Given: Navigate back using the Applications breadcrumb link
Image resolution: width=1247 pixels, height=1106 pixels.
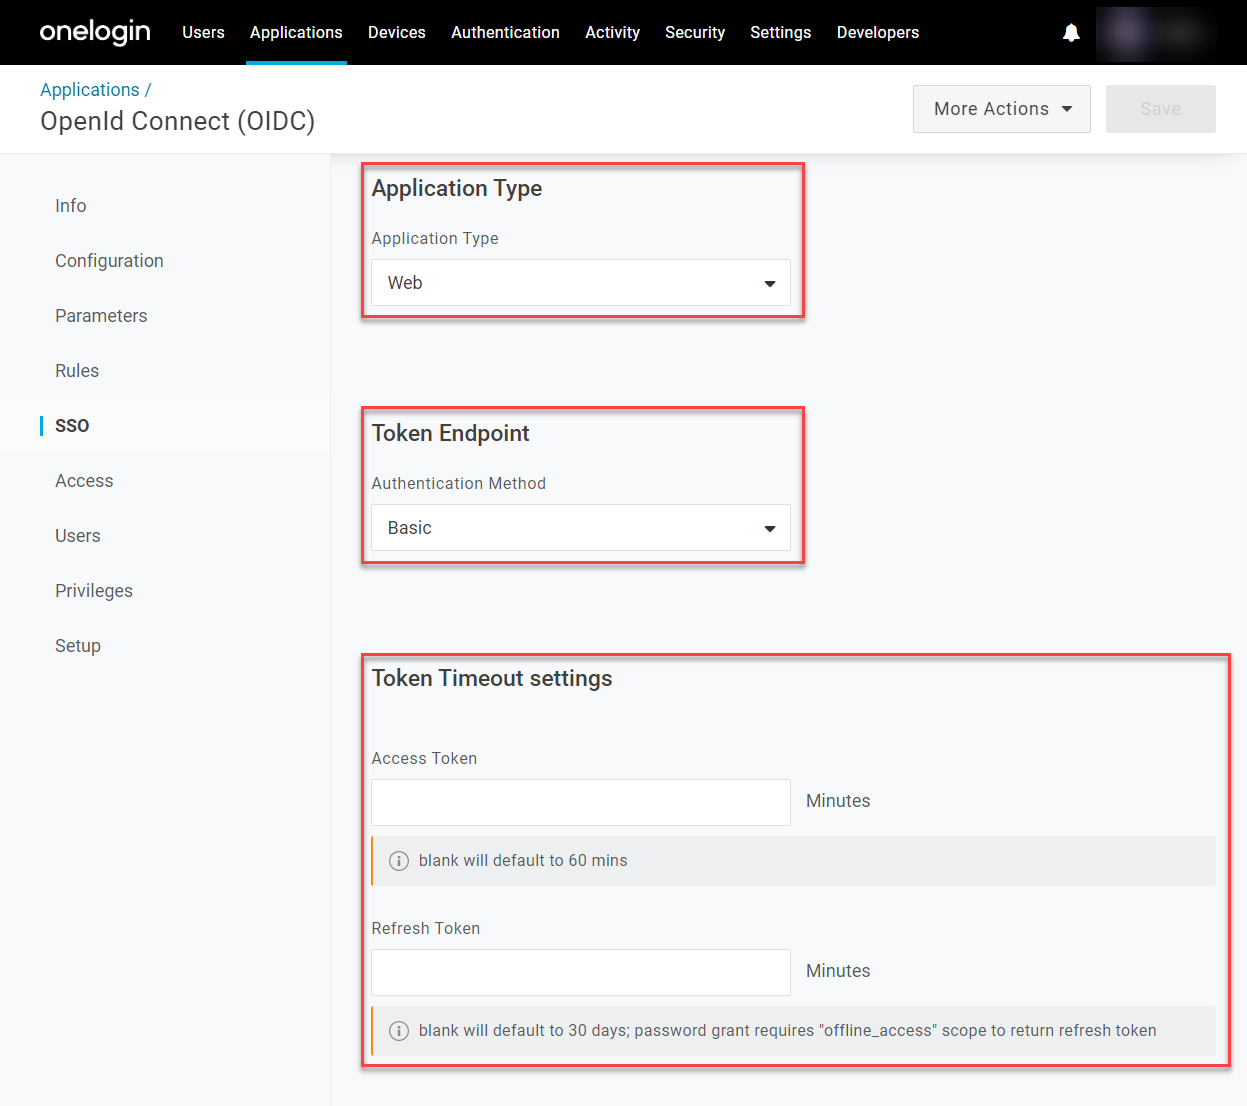Looking at the screenshot, I should [x=90, y=89].
